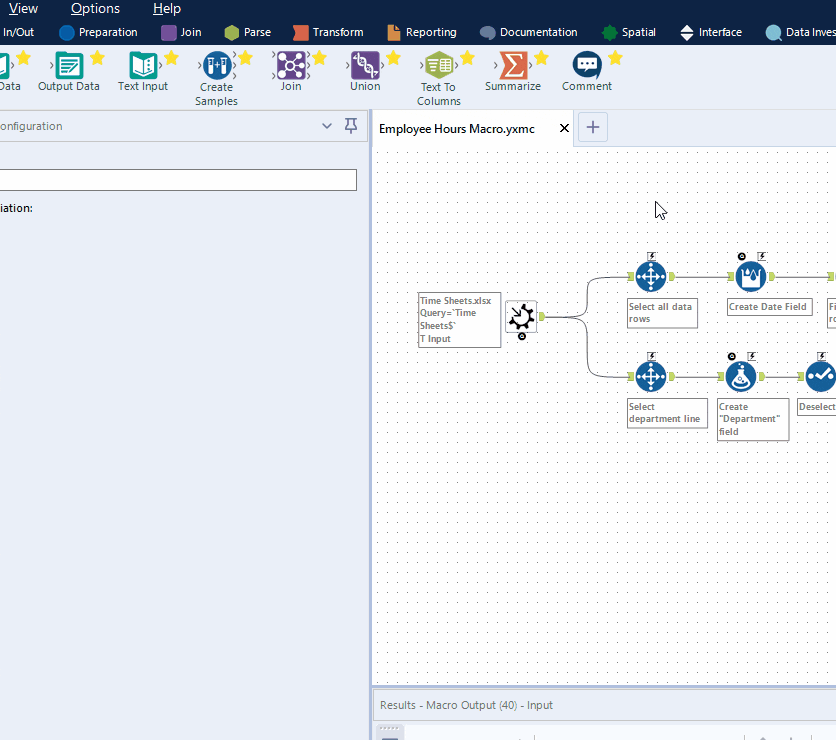Viewport: 836px width, 740px height.
Task: Click the Configuration text input field
Action: tap(178, 180)
